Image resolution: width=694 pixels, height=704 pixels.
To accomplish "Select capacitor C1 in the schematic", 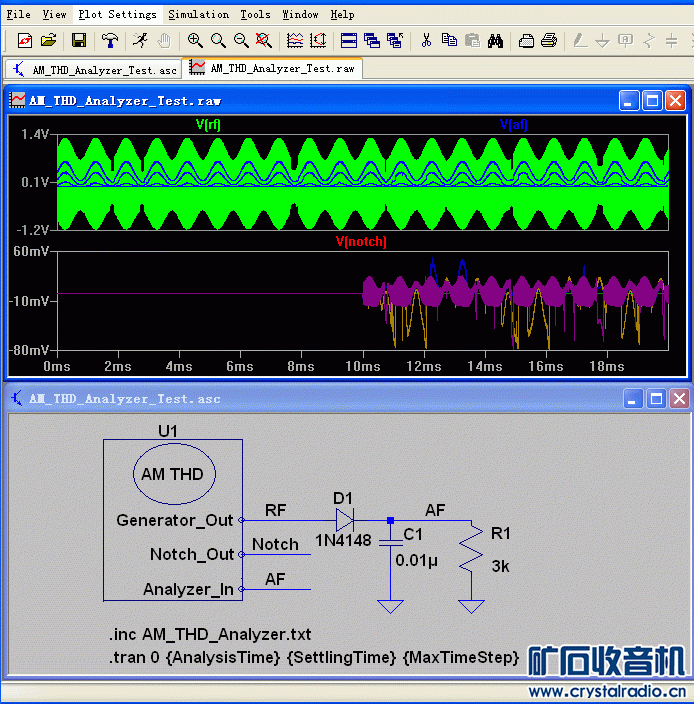I will click(391, 542).
